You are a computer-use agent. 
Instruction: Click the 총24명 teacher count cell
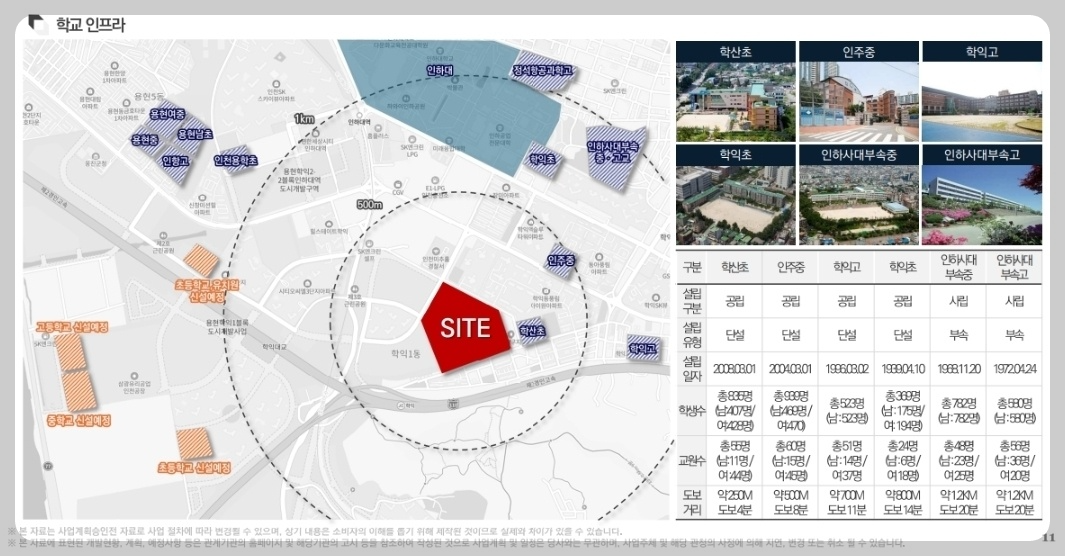click(903, 460)
